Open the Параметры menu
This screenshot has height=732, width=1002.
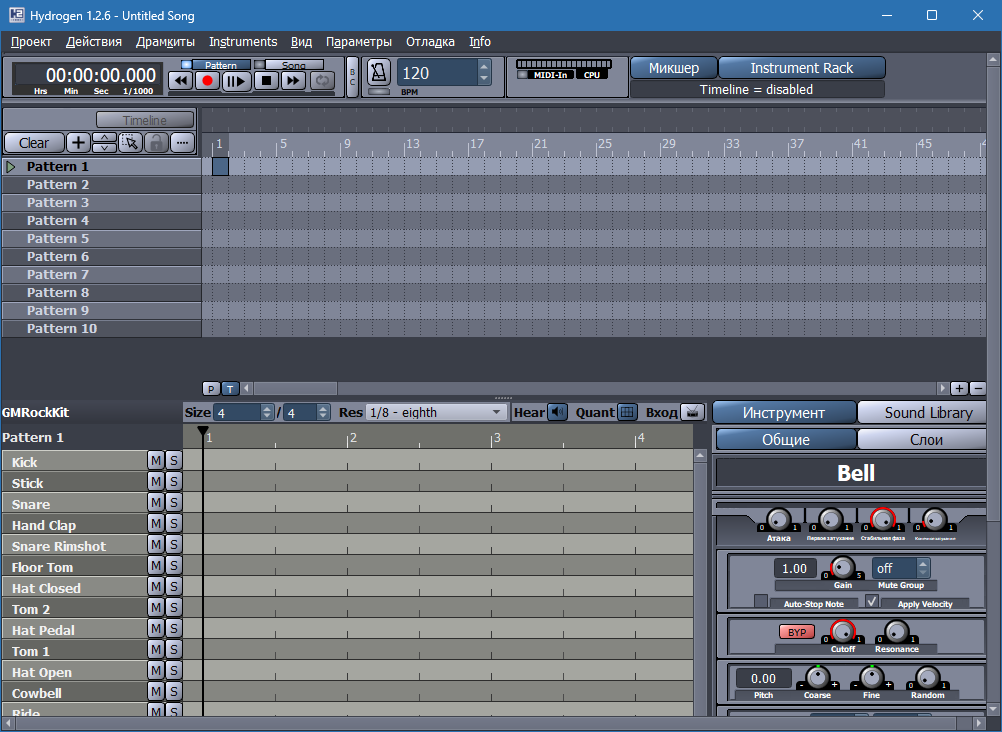(x=359, y=42)
